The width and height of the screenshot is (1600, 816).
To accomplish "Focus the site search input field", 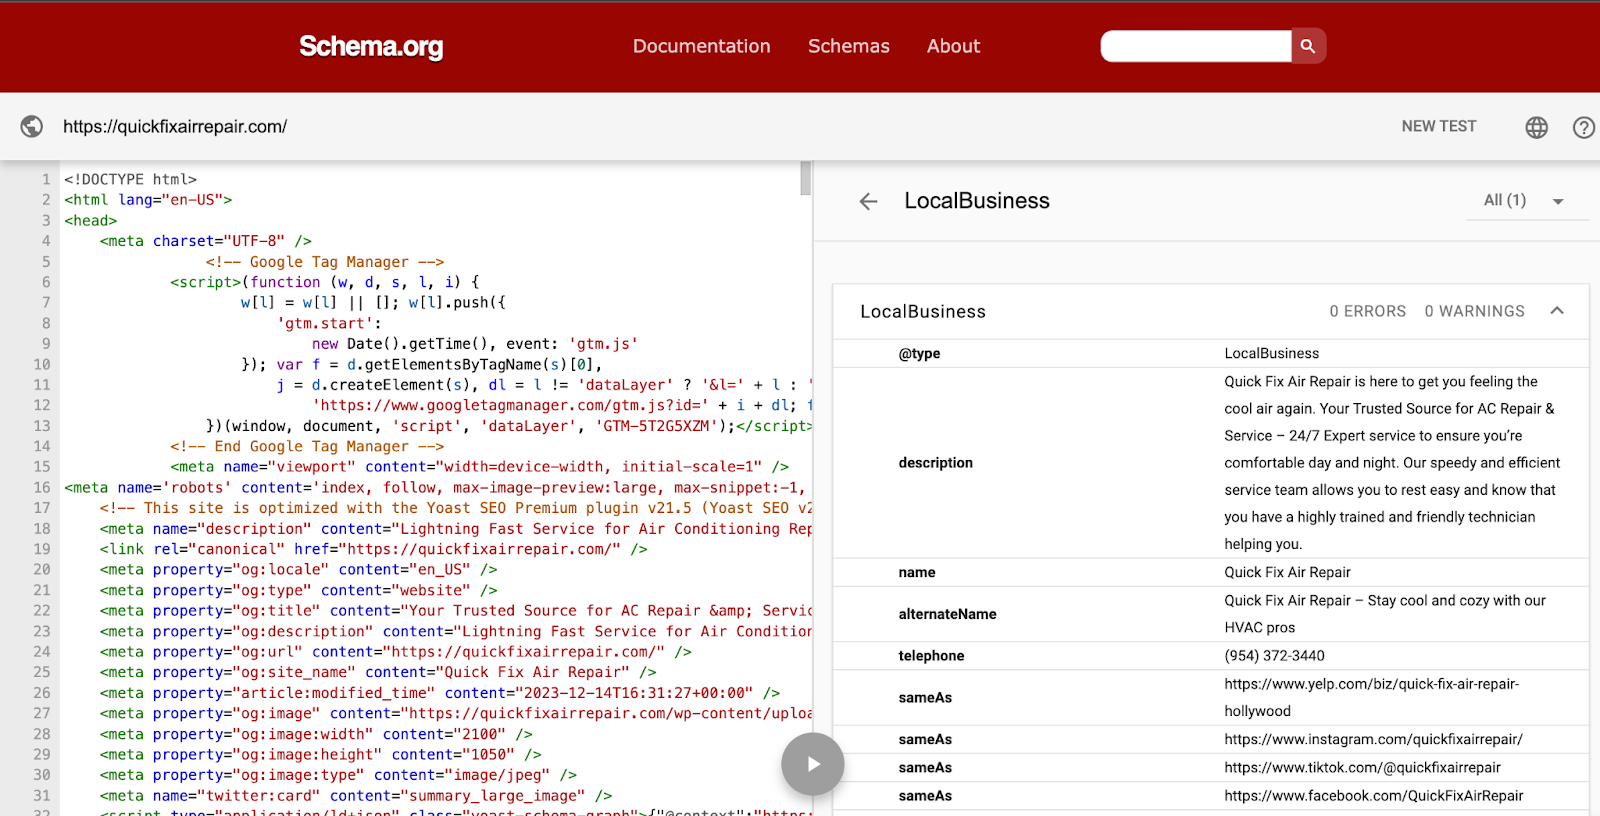I will click(x=1196, y=46).
